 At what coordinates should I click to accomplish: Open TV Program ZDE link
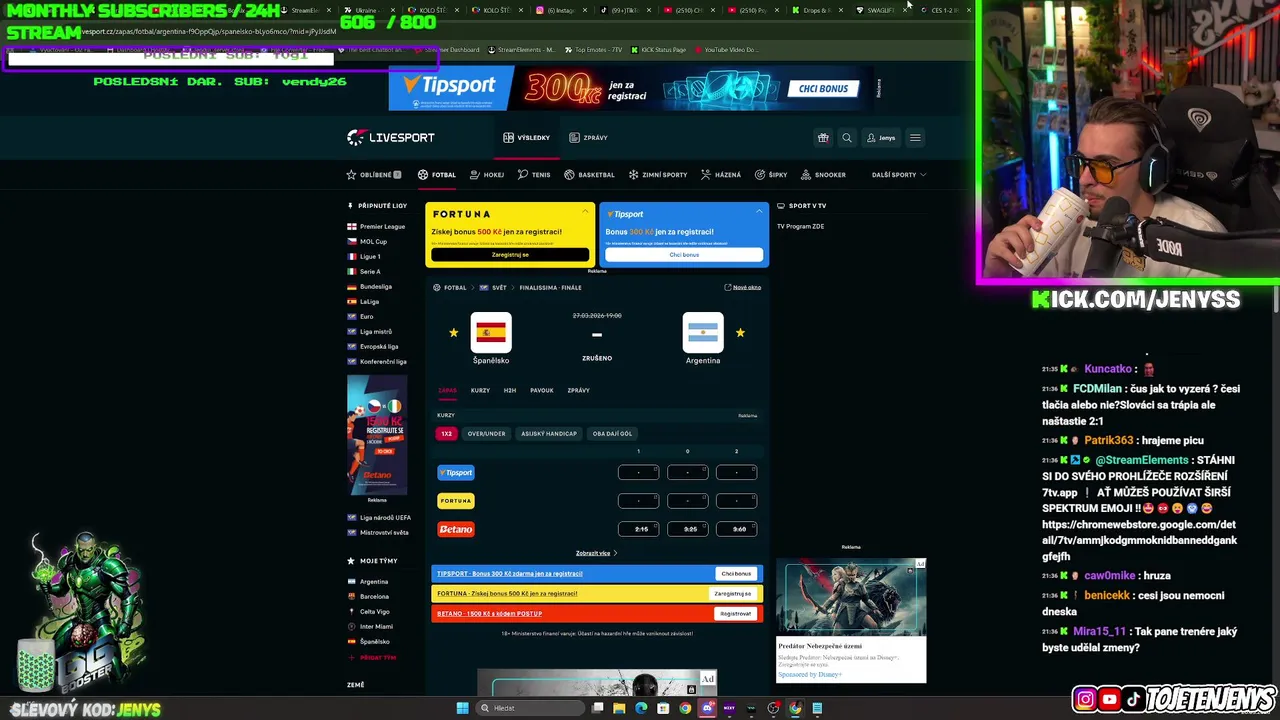click(x=800, y=227)
